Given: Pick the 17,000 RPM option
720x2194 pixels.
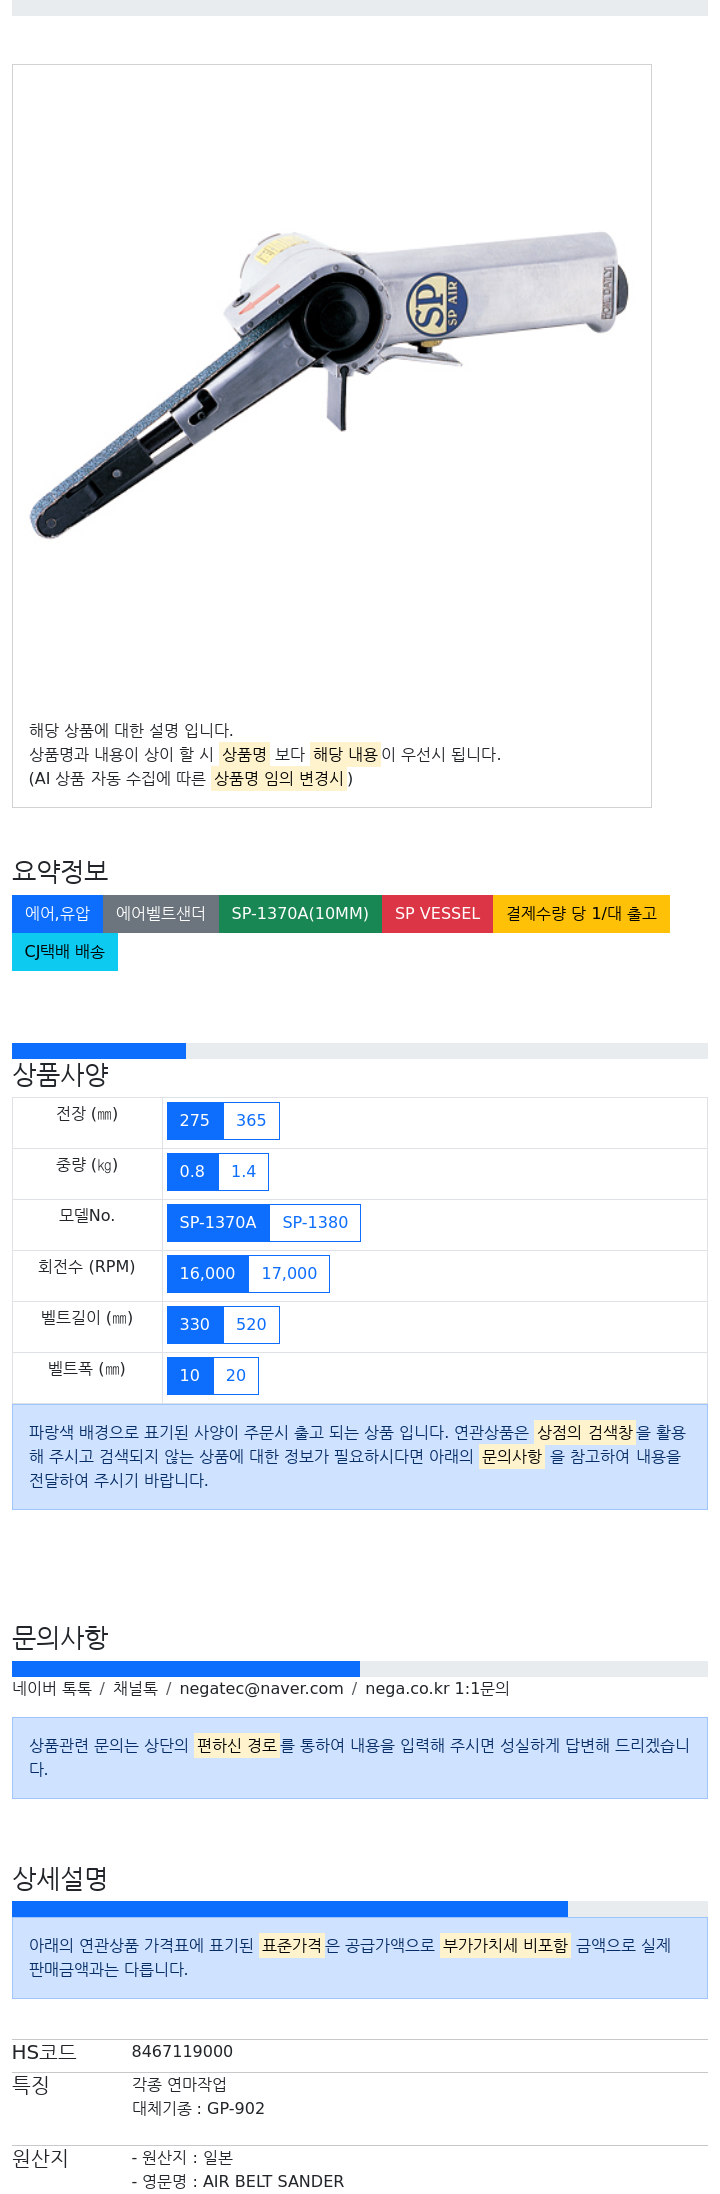Looking at the screenshot, I should pos(289,1273).
